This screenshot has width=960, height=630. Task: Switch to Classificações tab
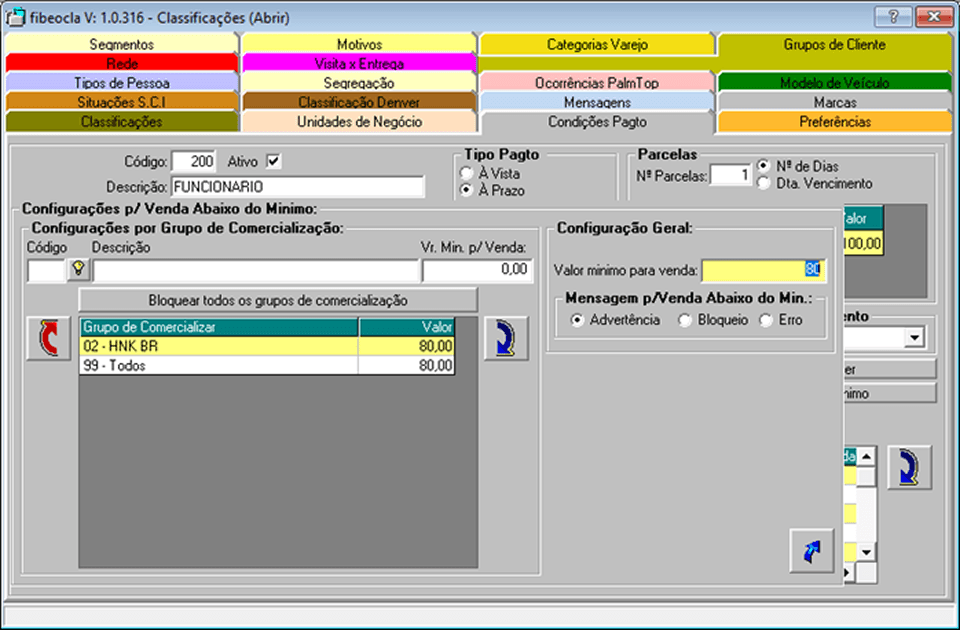click(x=121, y=122)
